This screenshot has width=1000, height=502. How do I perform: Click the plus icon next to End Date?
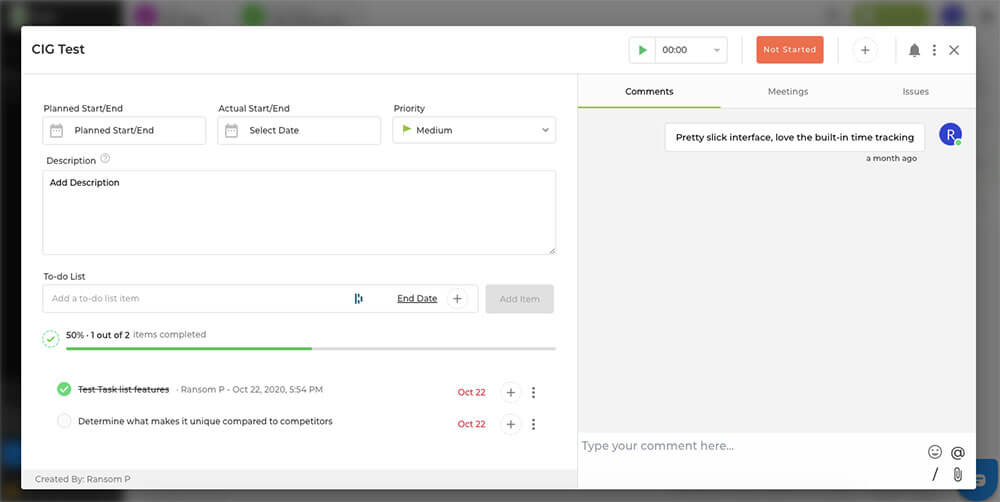coord(457,299)
